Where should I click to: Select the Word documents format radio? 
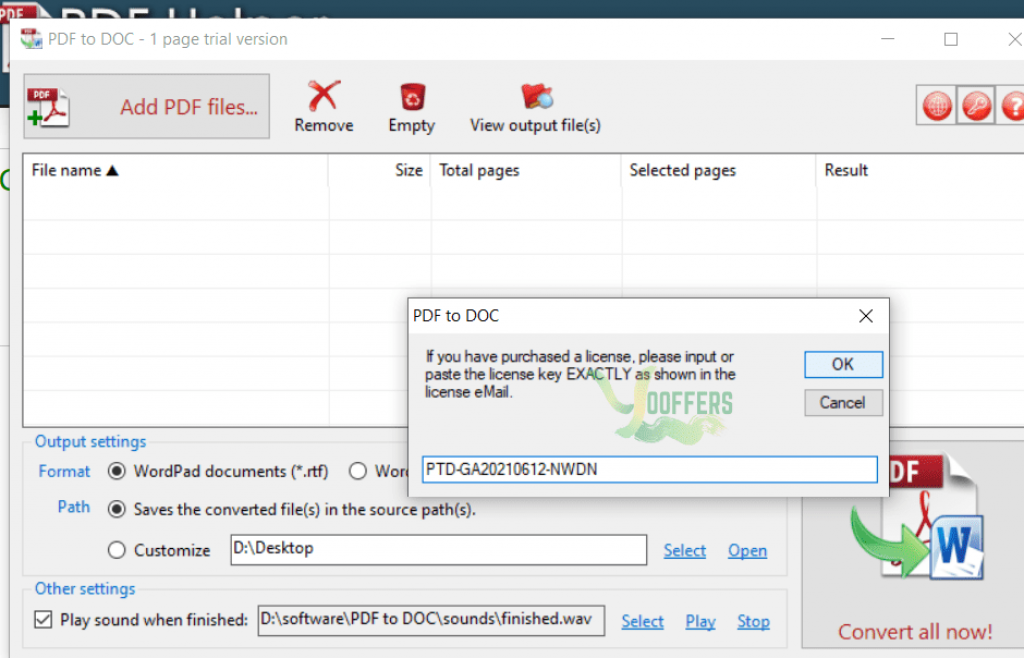(x=358, y=471)
